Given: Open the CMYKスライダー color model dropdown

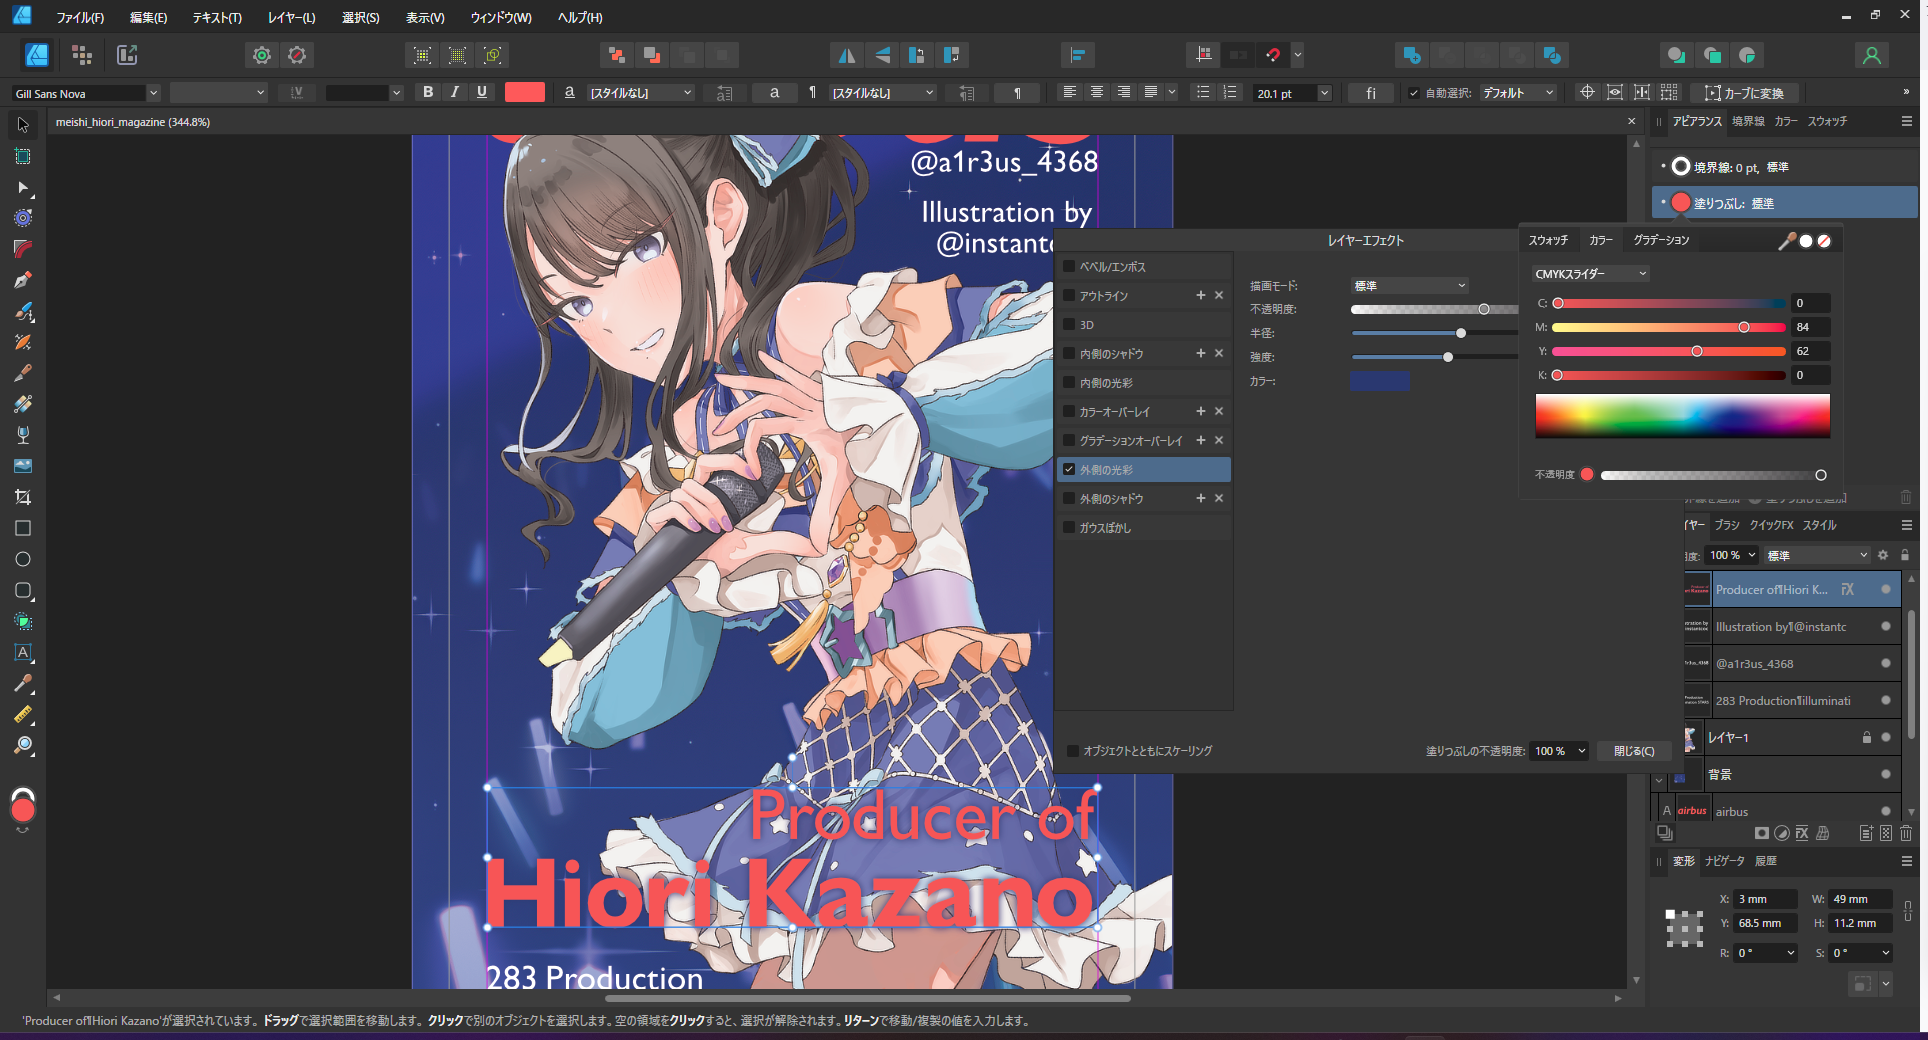Looking at the screenshot, I should coord(1590,274).
